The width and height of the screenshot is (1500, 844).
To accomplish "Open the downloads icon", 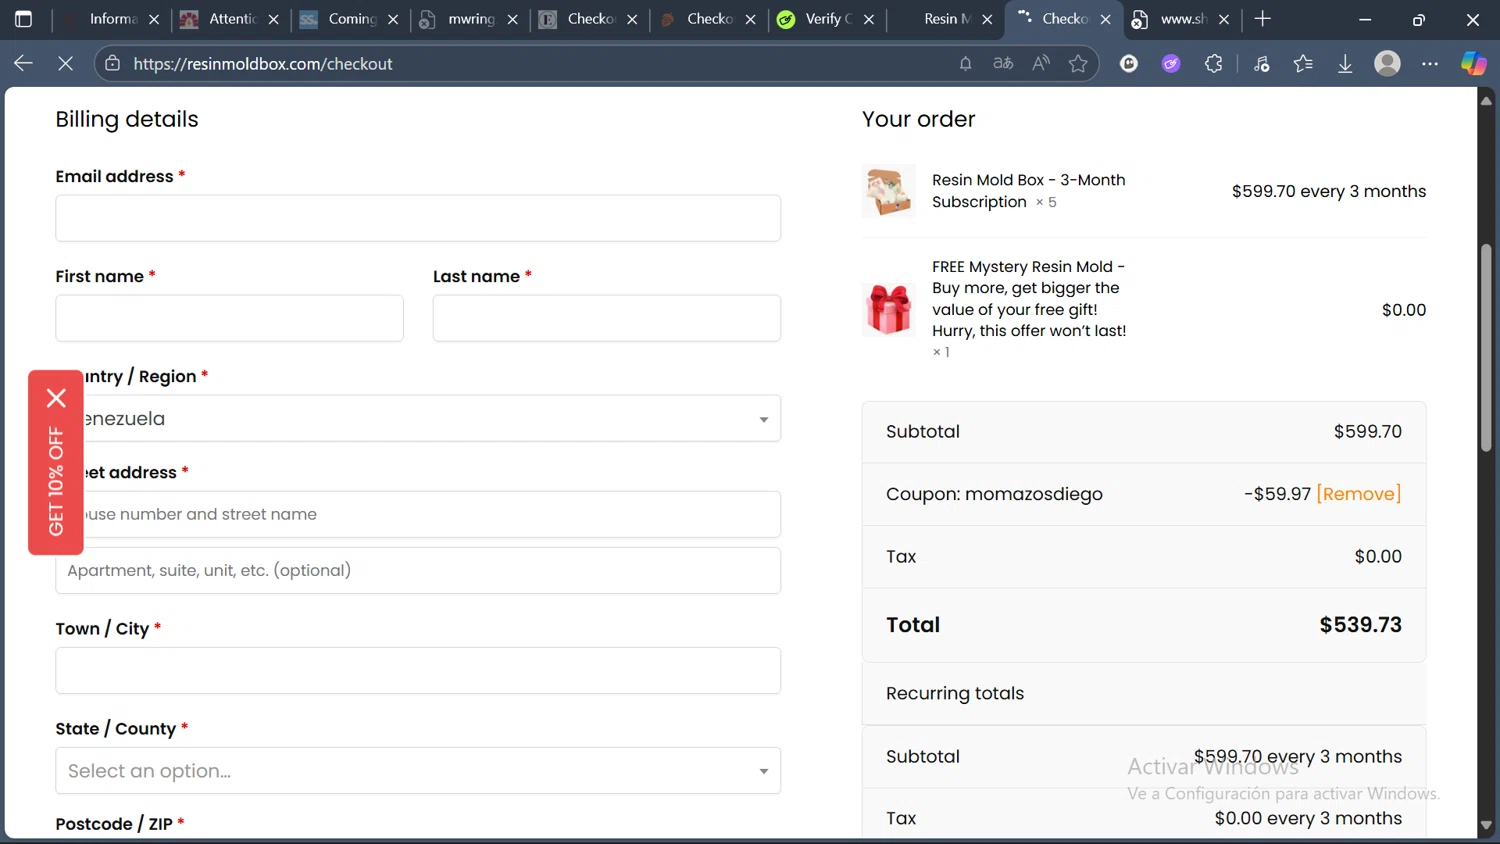I will point(1345,63).
